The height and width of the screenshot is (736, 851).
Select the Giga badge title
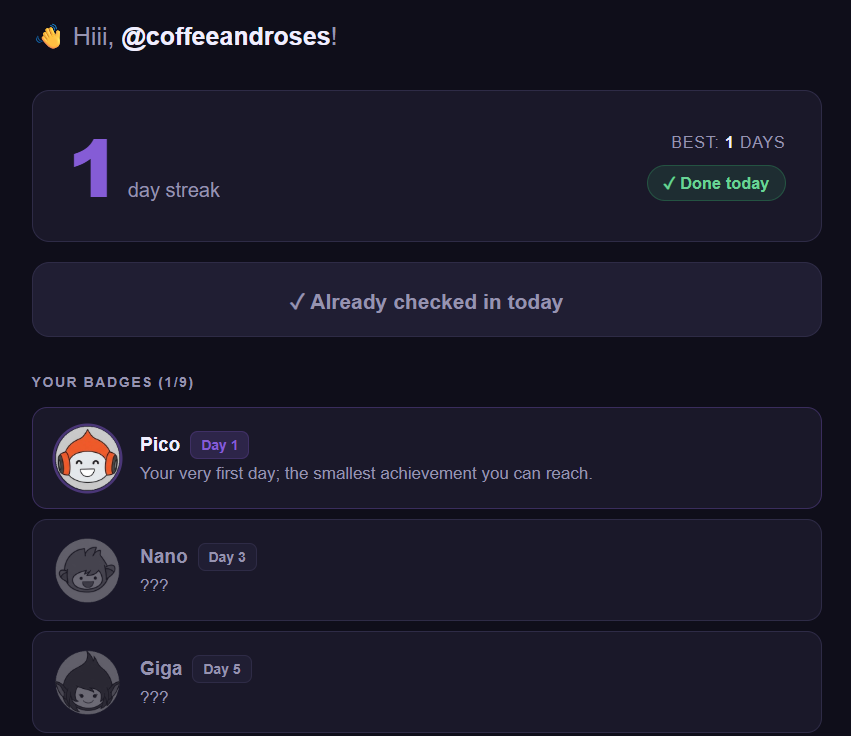pyautogui.click(x=161, y=669)
